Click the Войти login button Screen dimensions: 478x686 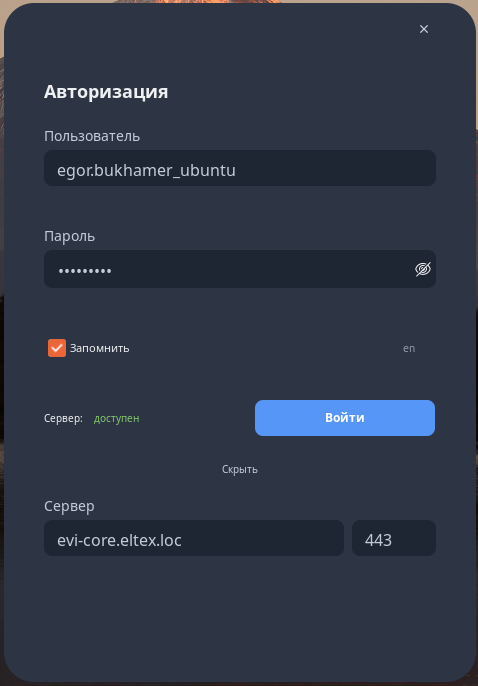tap(345, 418)
